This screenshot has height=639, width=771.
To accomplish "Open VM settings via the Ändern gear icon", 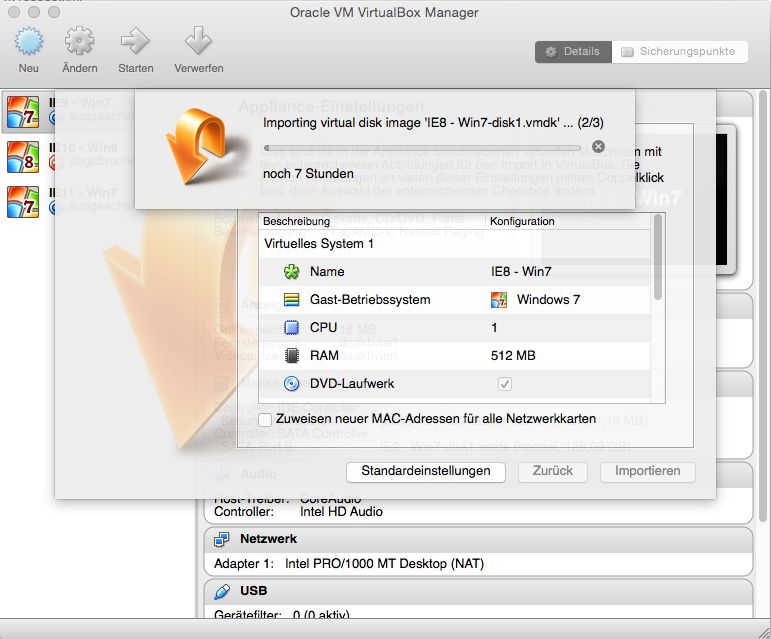I will 79,42.
